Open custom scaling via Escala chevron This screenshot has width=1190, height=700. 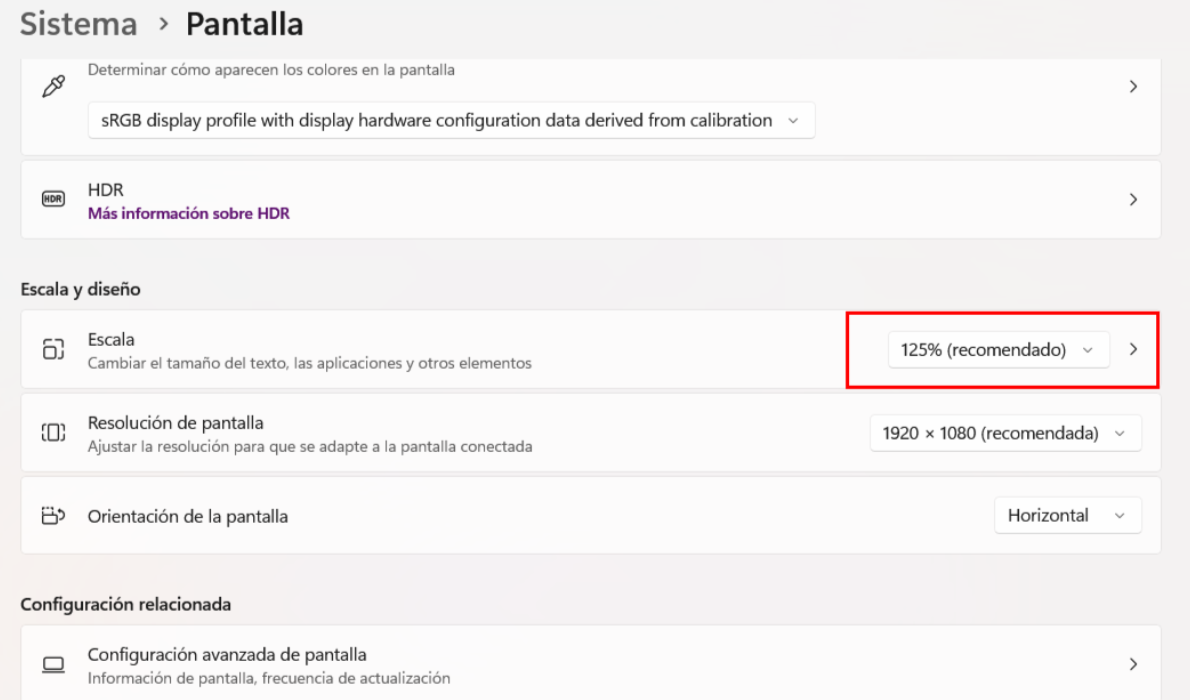click(x=1133, y=350)
